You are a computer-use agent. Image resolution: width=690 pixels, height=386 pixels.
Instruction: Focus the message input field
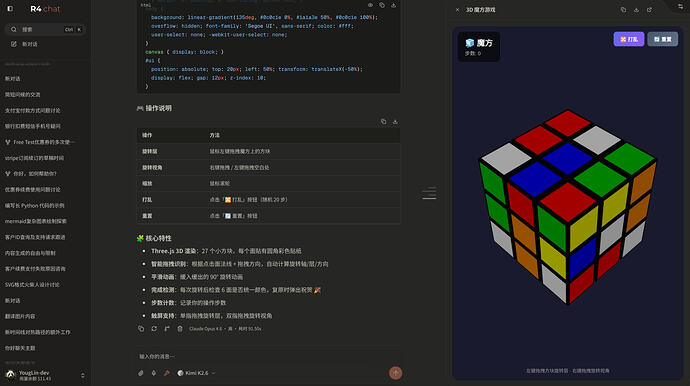(268, 357)
